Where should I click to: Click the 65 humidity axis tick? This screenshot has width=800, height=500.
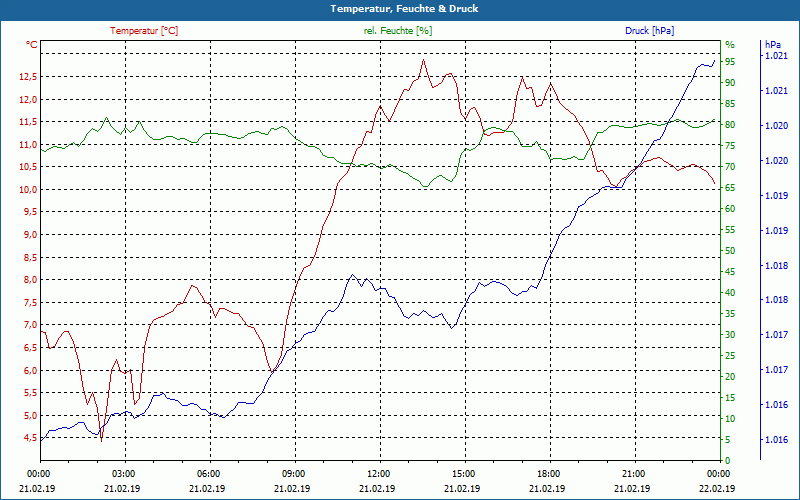pos(730,188)
